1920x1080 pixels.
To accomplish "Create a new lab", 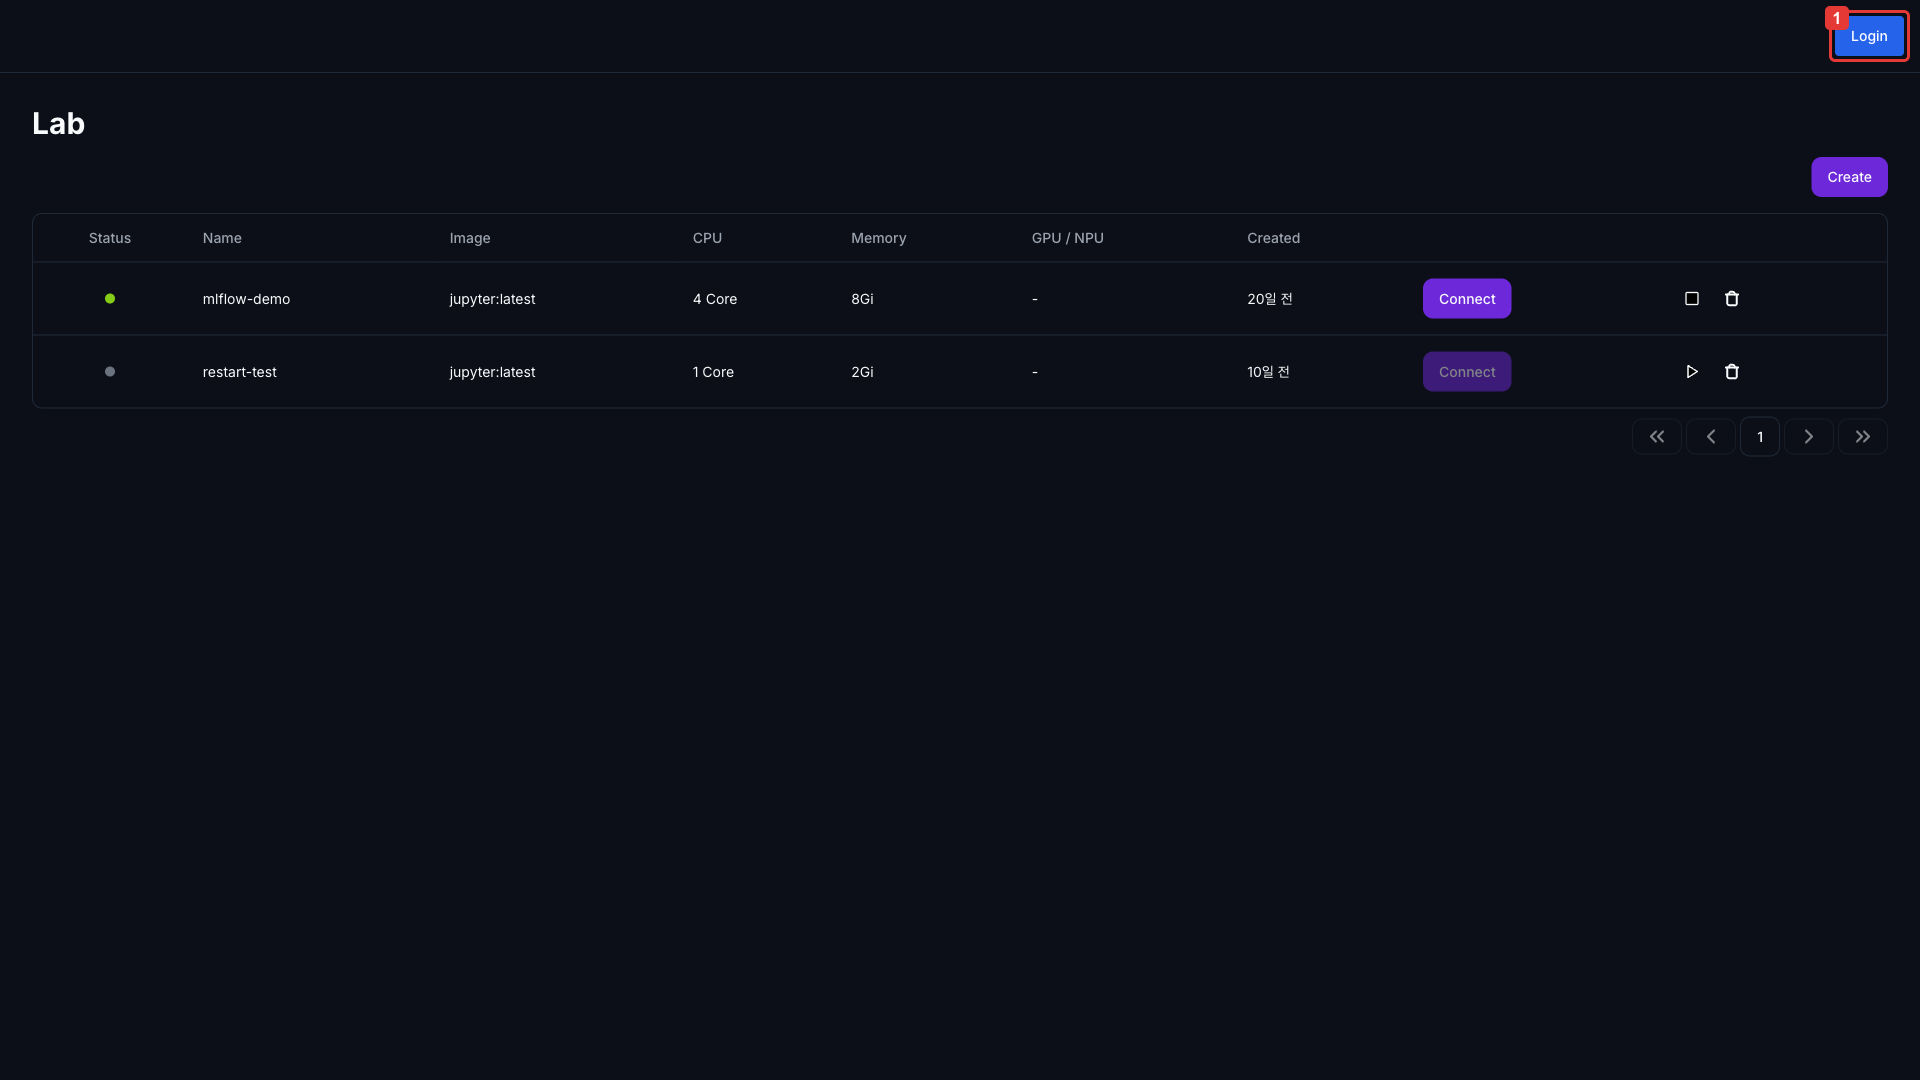I will (1848, 177).
